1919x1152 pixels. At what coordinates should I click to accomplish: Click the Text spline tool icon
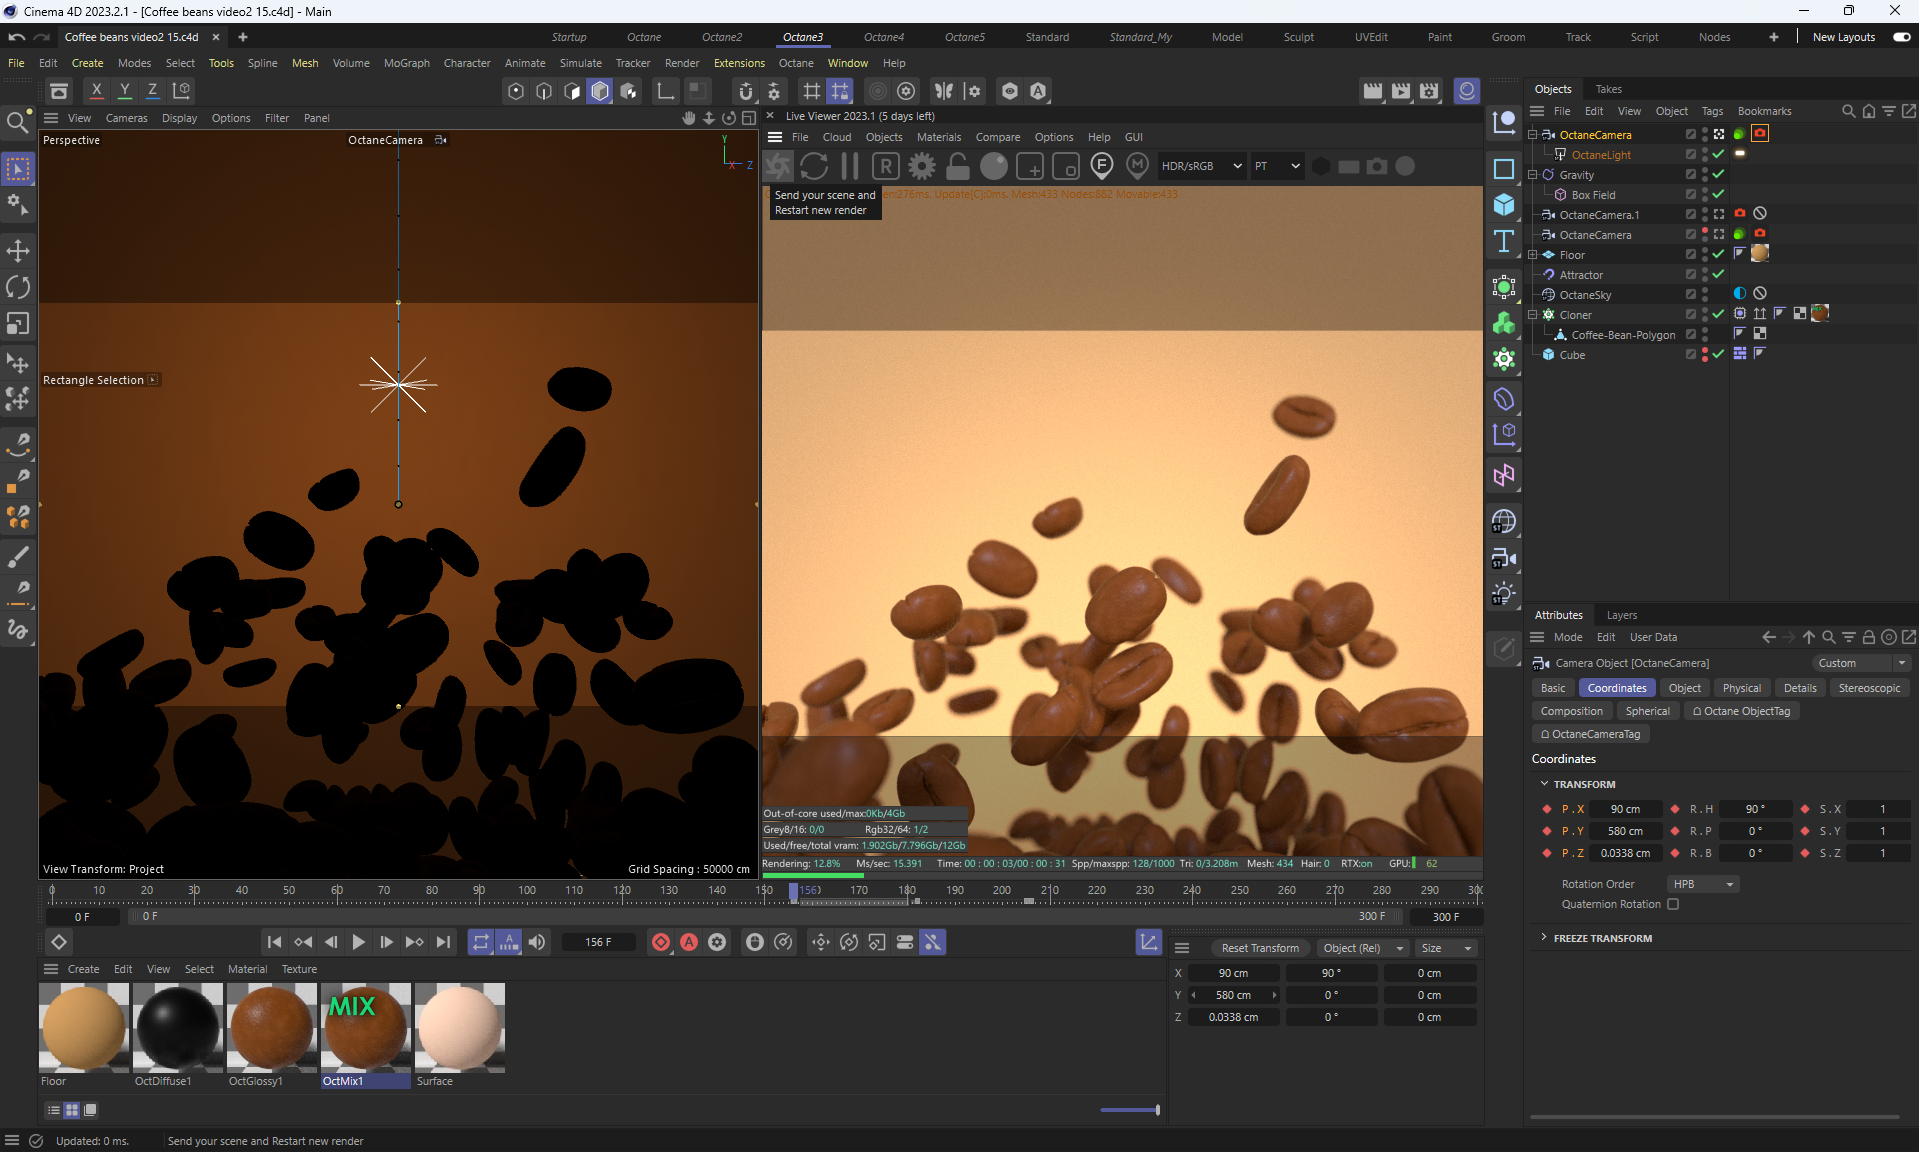coord(1503,242)
